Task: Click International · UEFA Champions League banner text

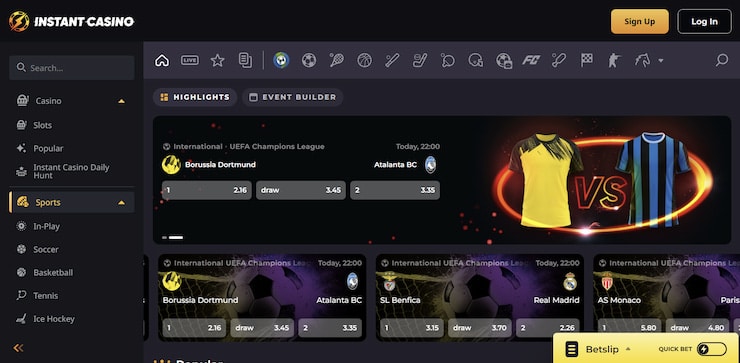Action: point(249,147)
